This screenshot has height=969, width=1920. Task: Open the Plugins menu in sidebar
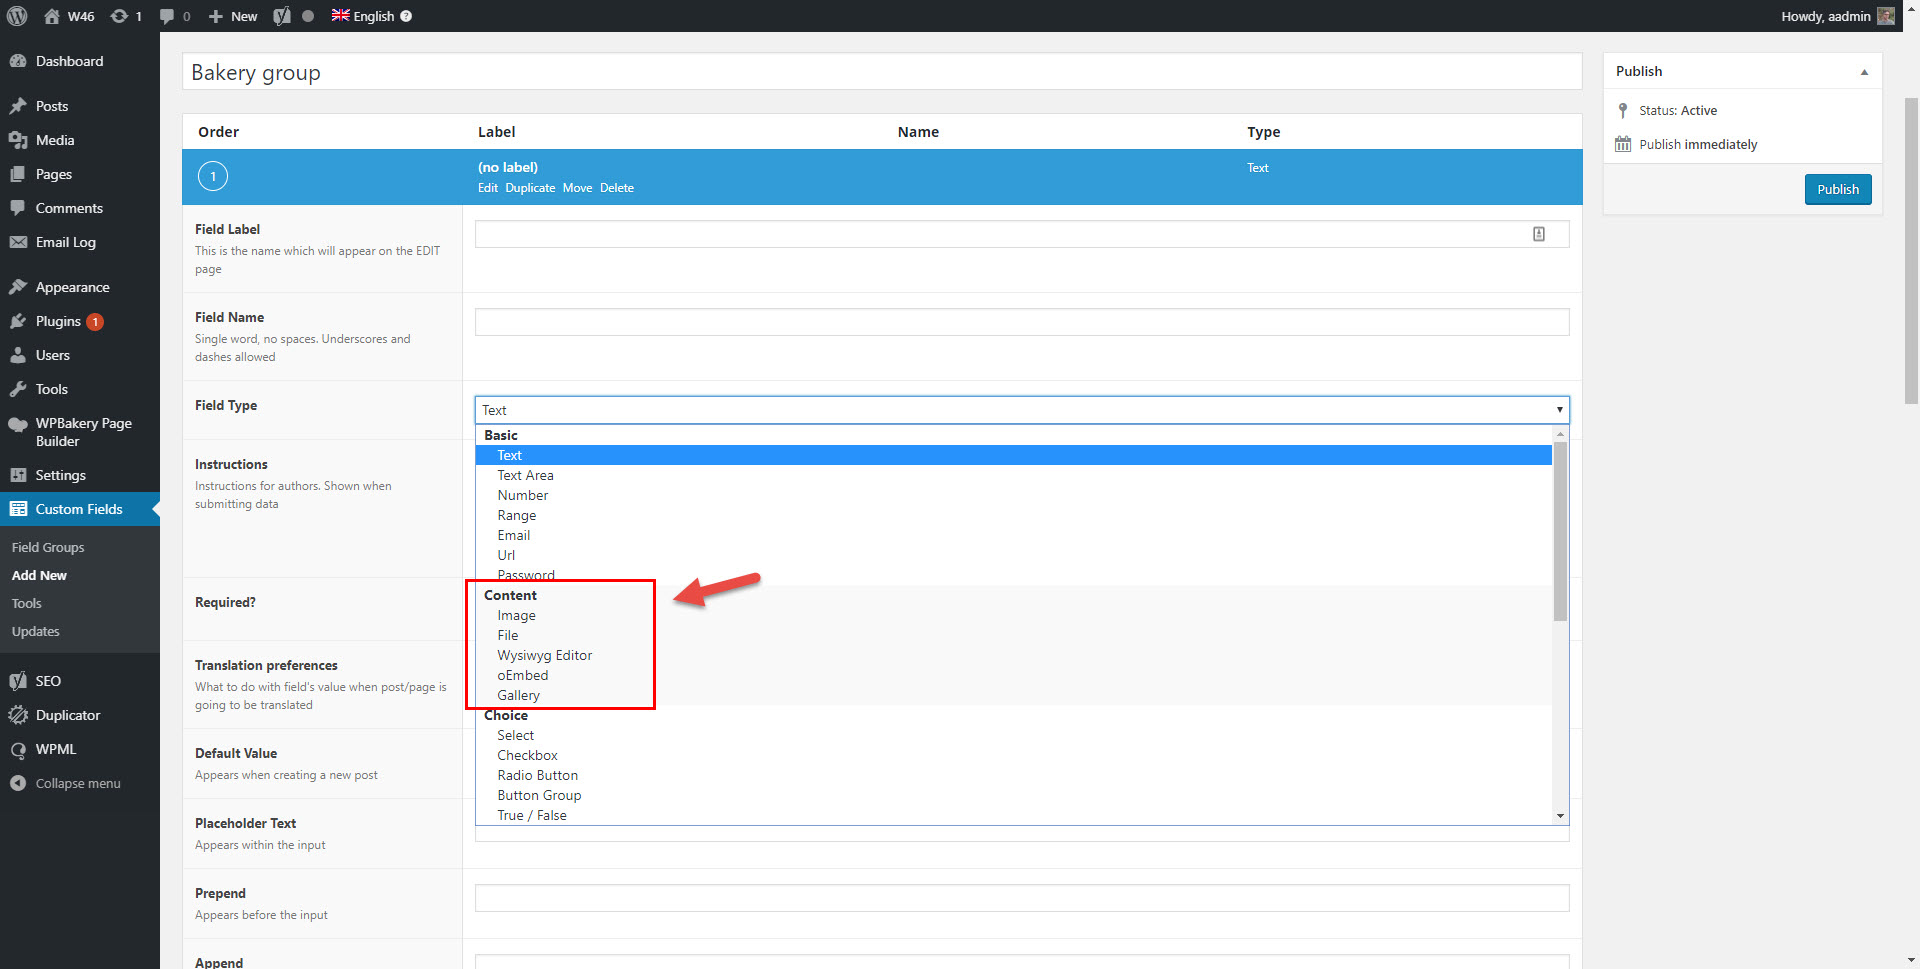pyautogui.click(x=58, y=321)
